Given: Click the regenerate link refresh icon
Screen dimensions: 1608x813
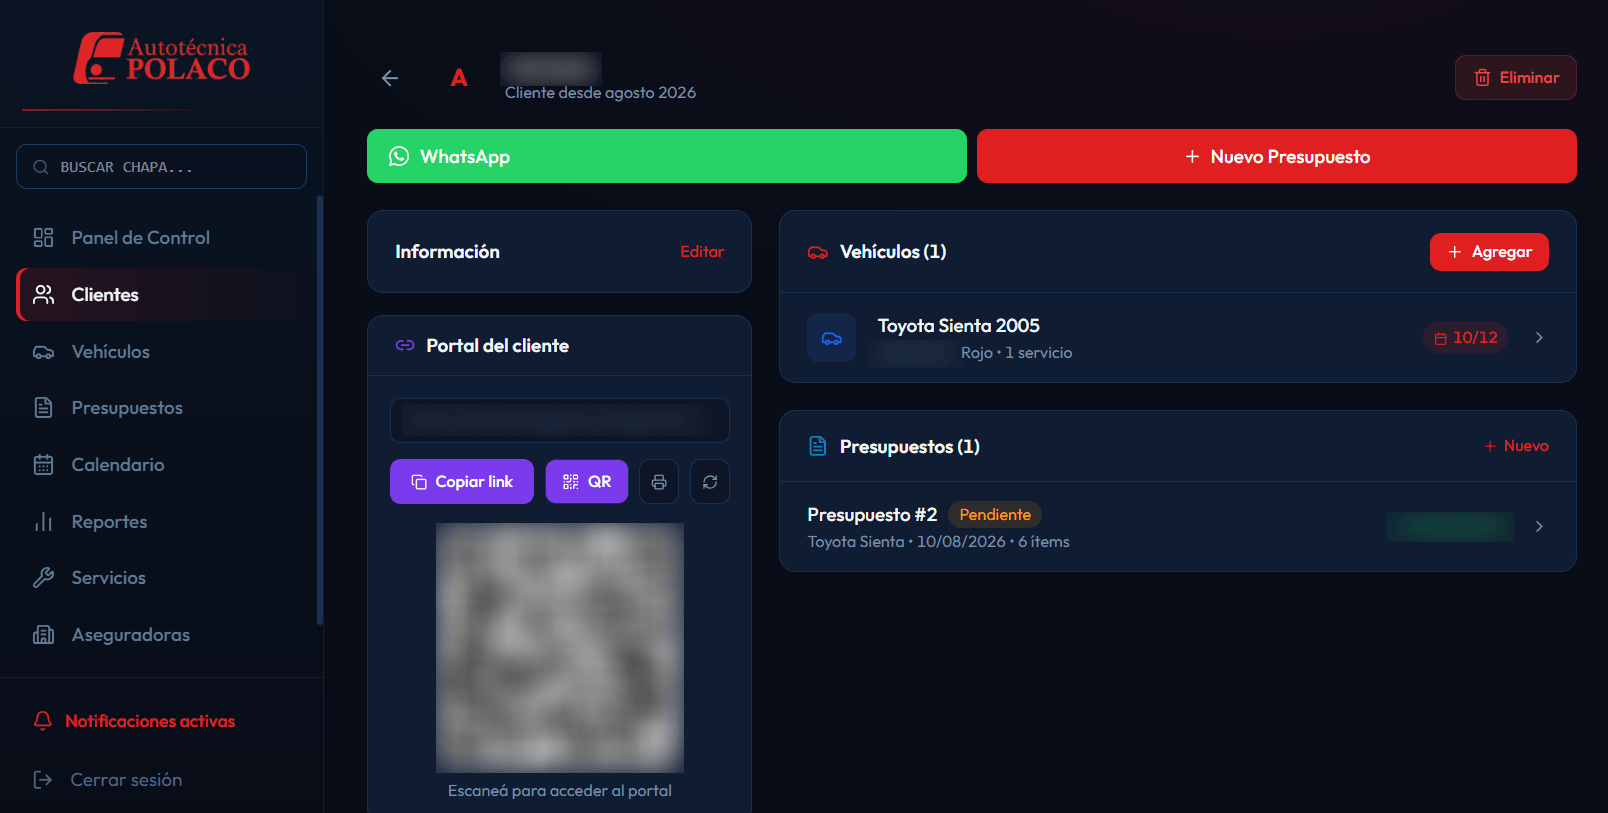Looking at the screenshot, I should (x=710, y=482).
